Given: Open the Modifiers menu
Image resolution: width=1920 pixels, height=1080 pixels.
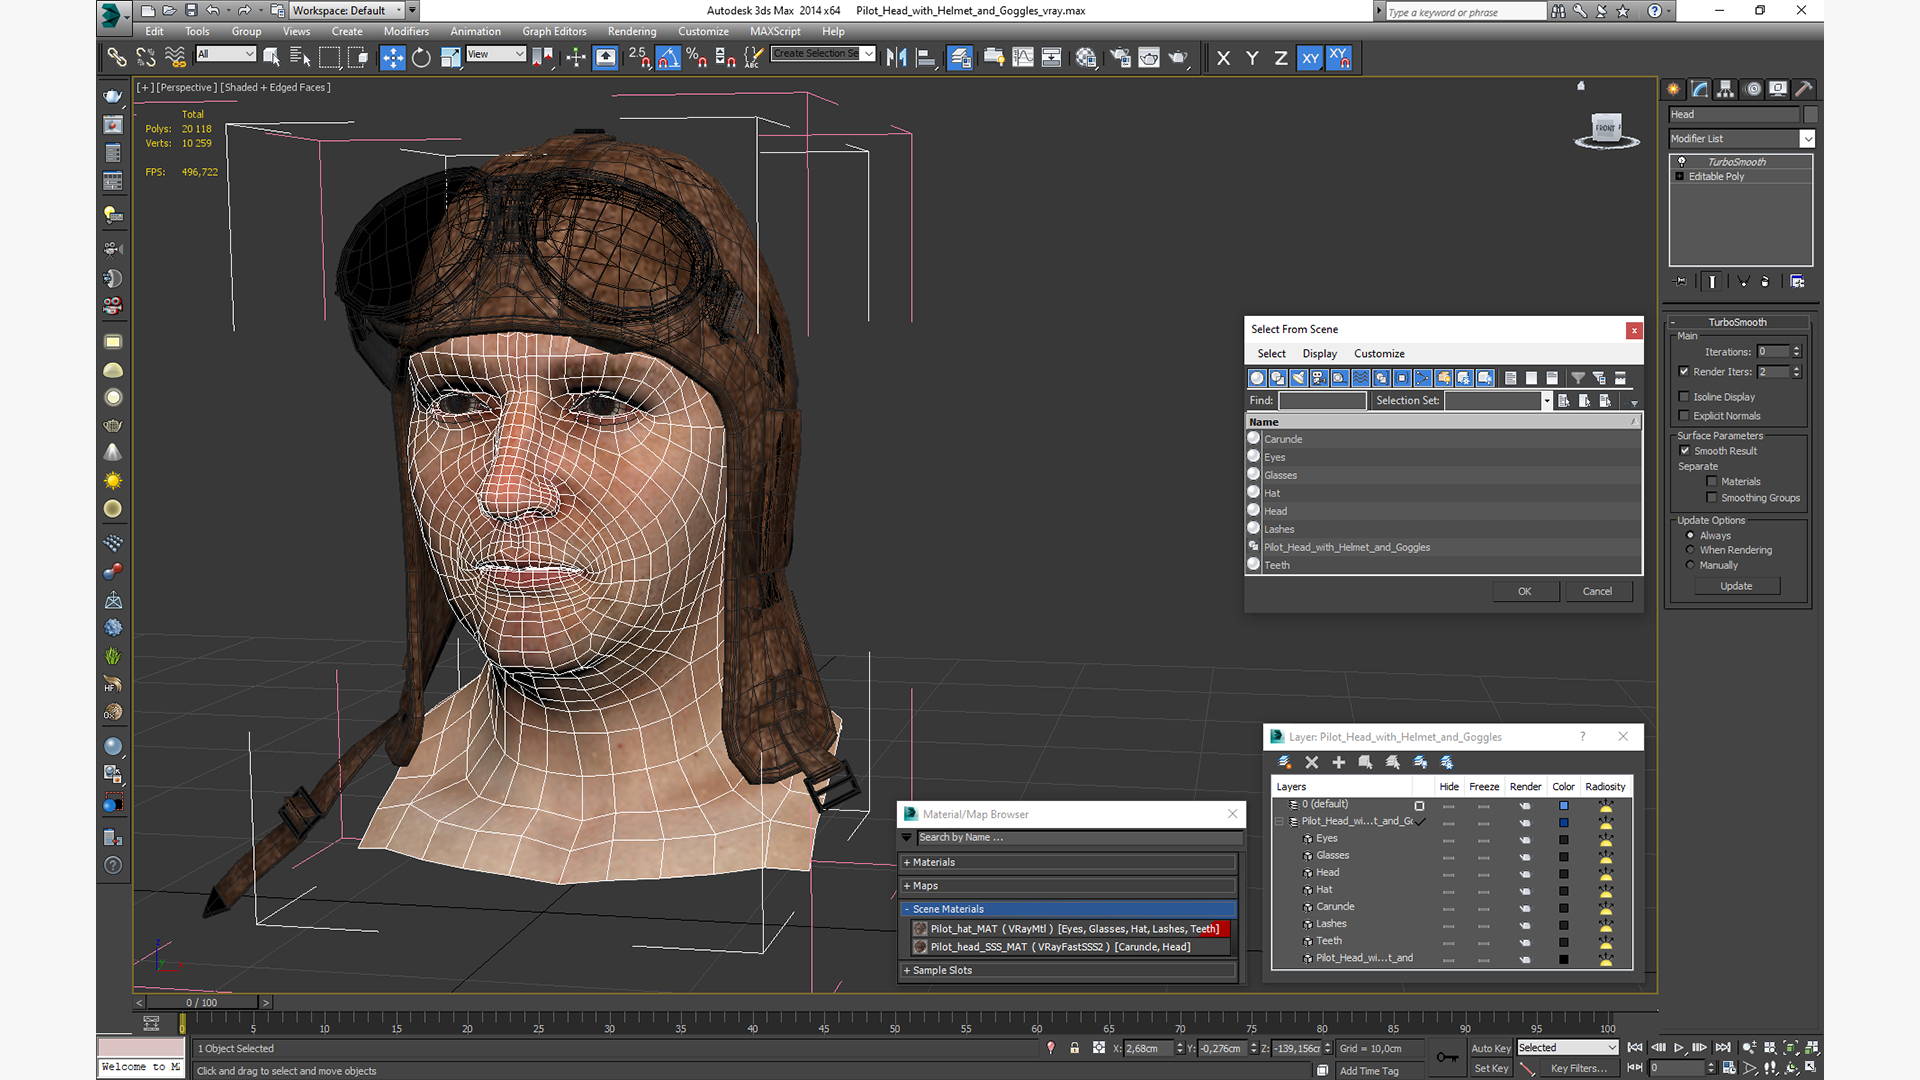Looking at the screenshot, I should [406, 31].
